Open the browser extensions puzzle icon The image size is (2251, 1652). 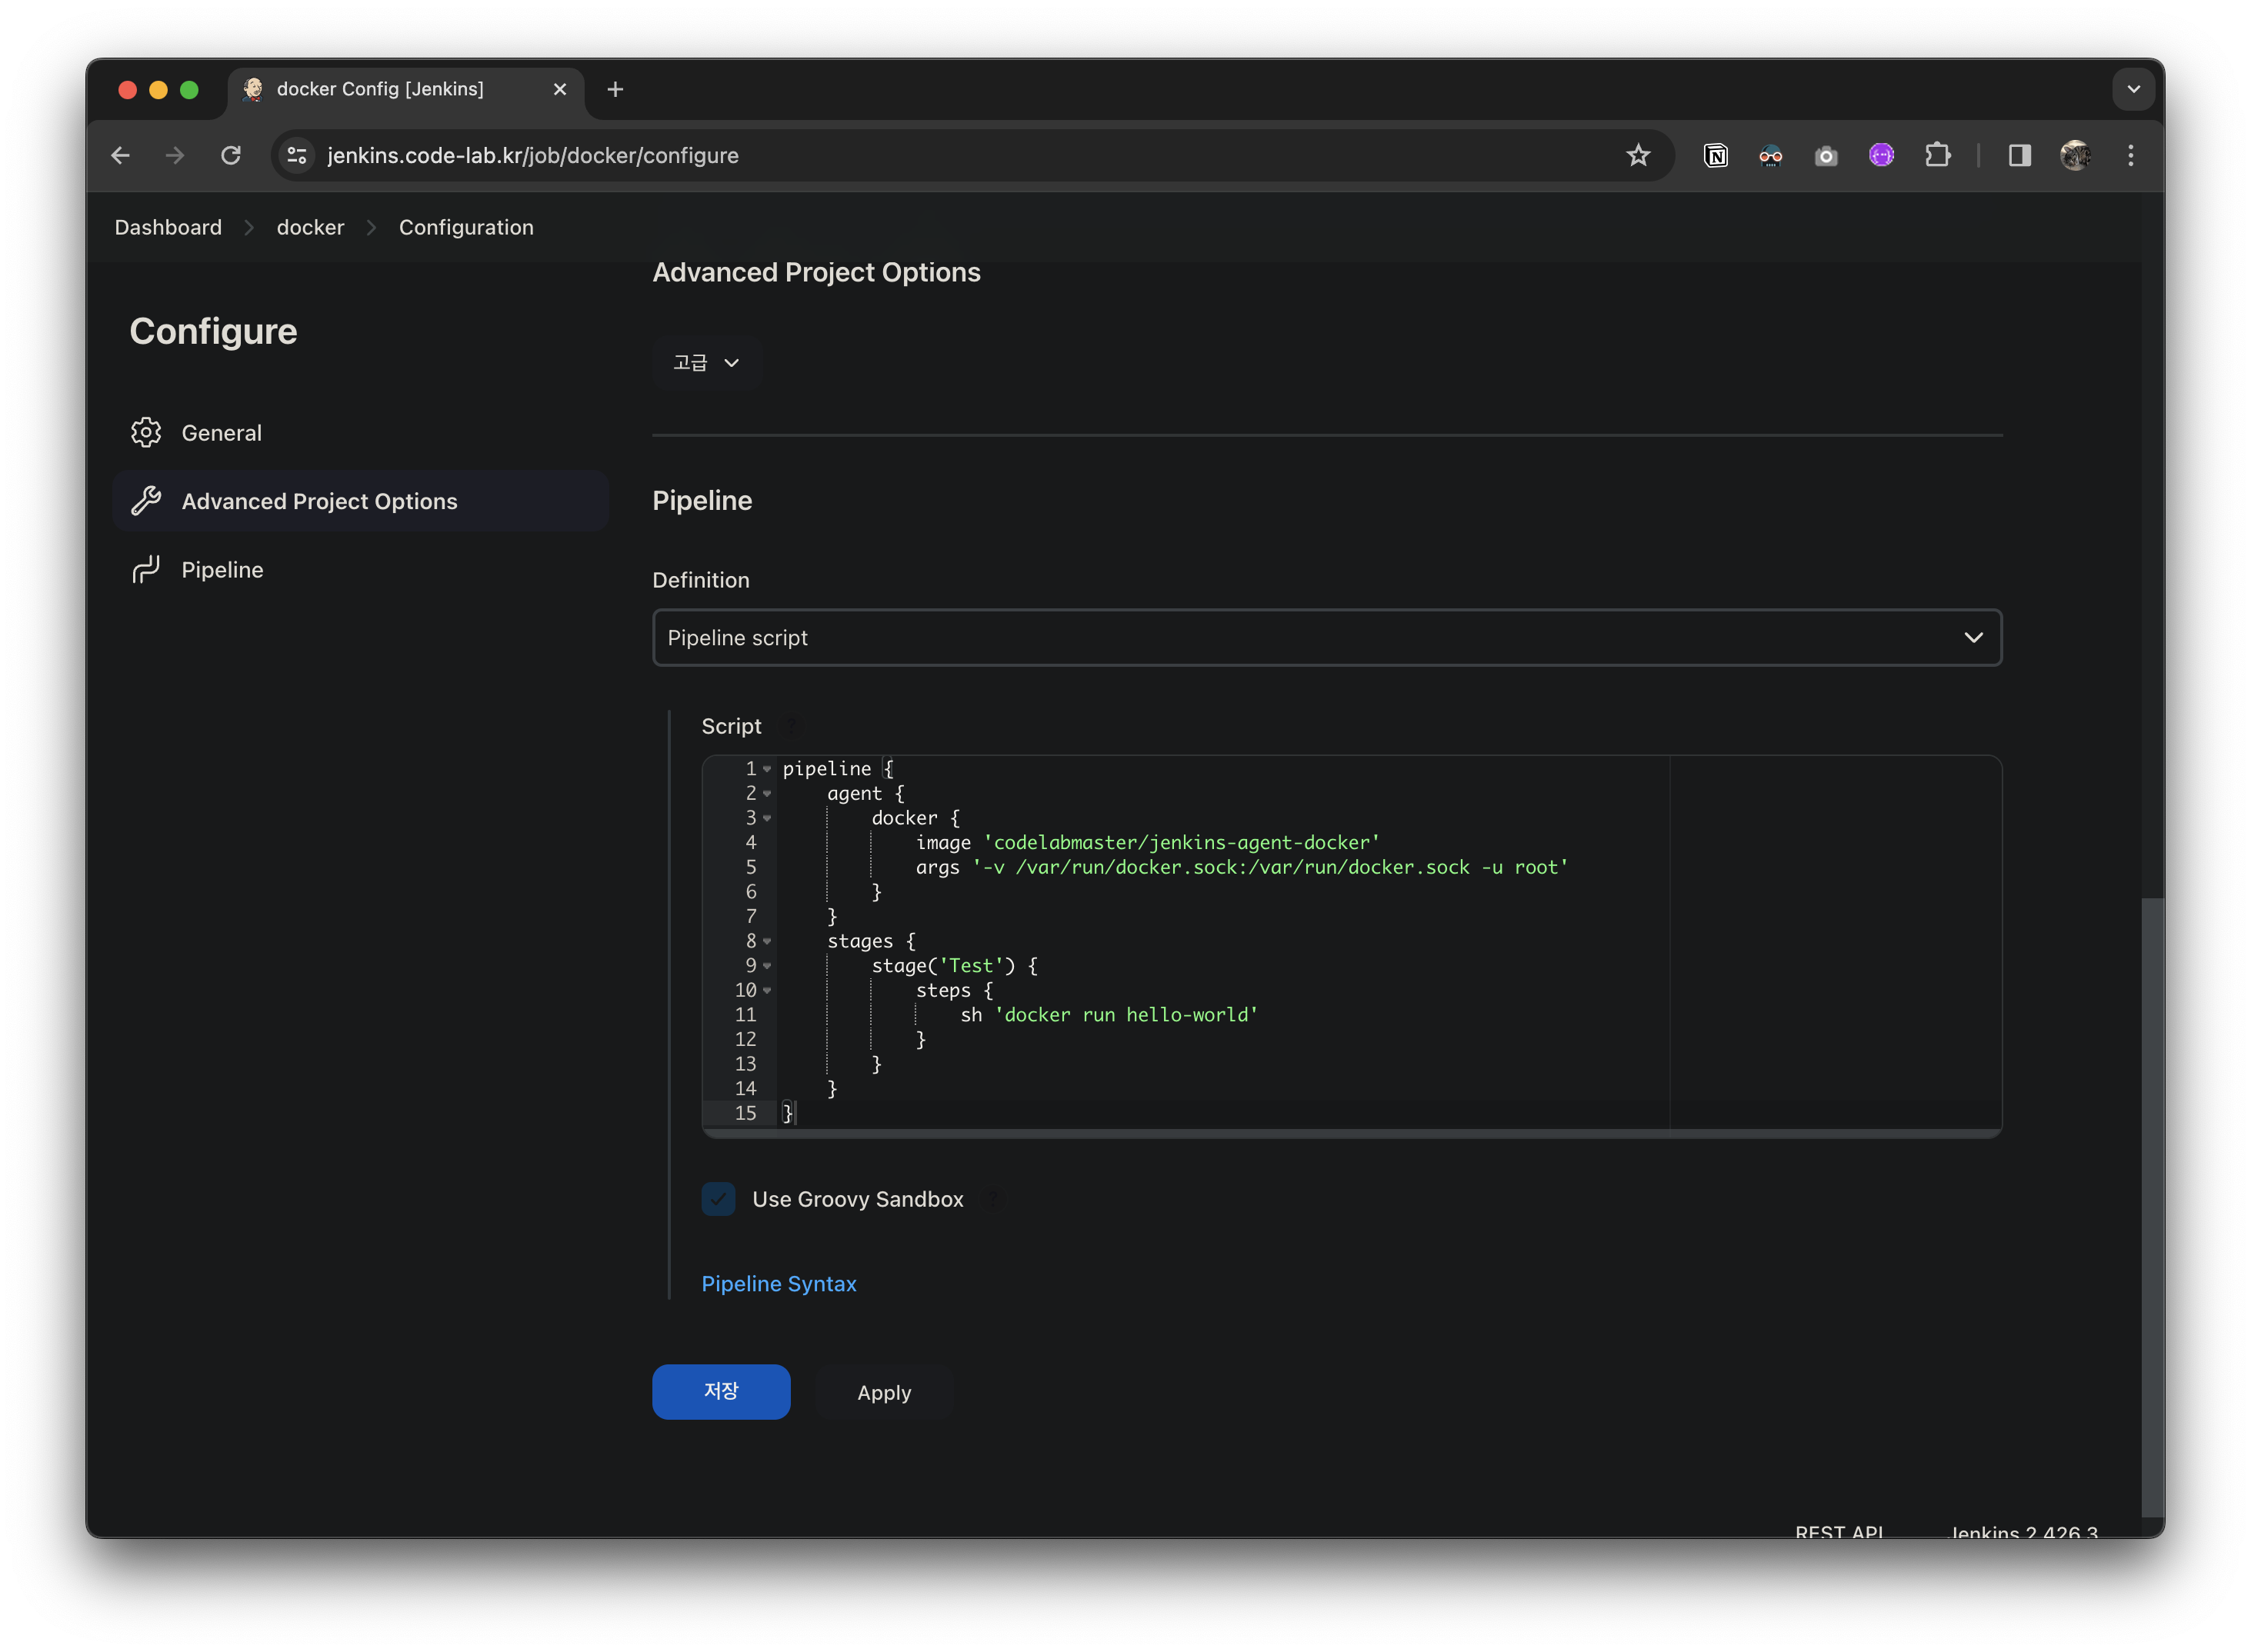point(1938,155)
